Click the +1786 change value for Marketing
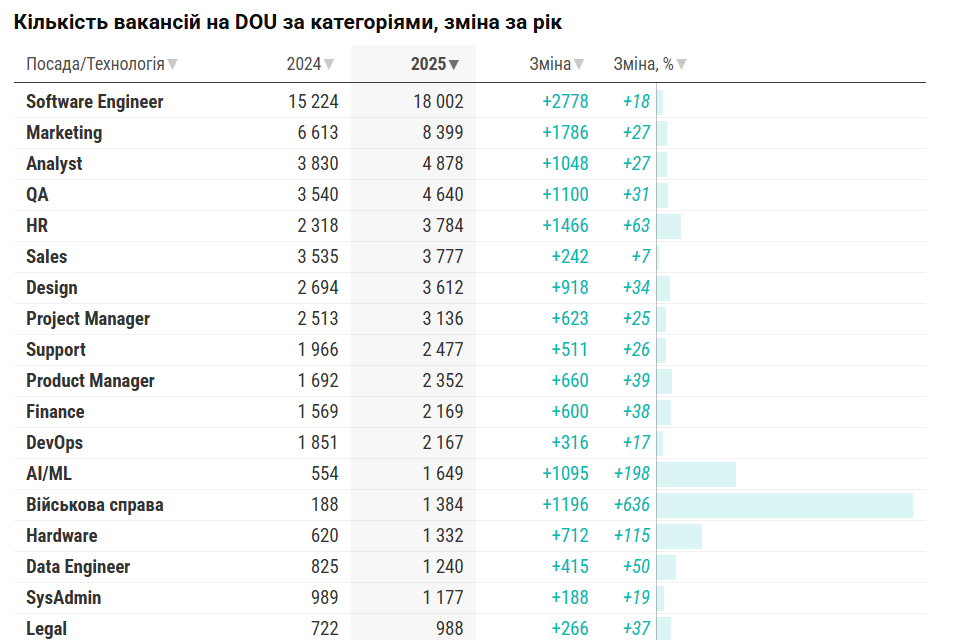953x640 pixels. [x=565, y=133]
